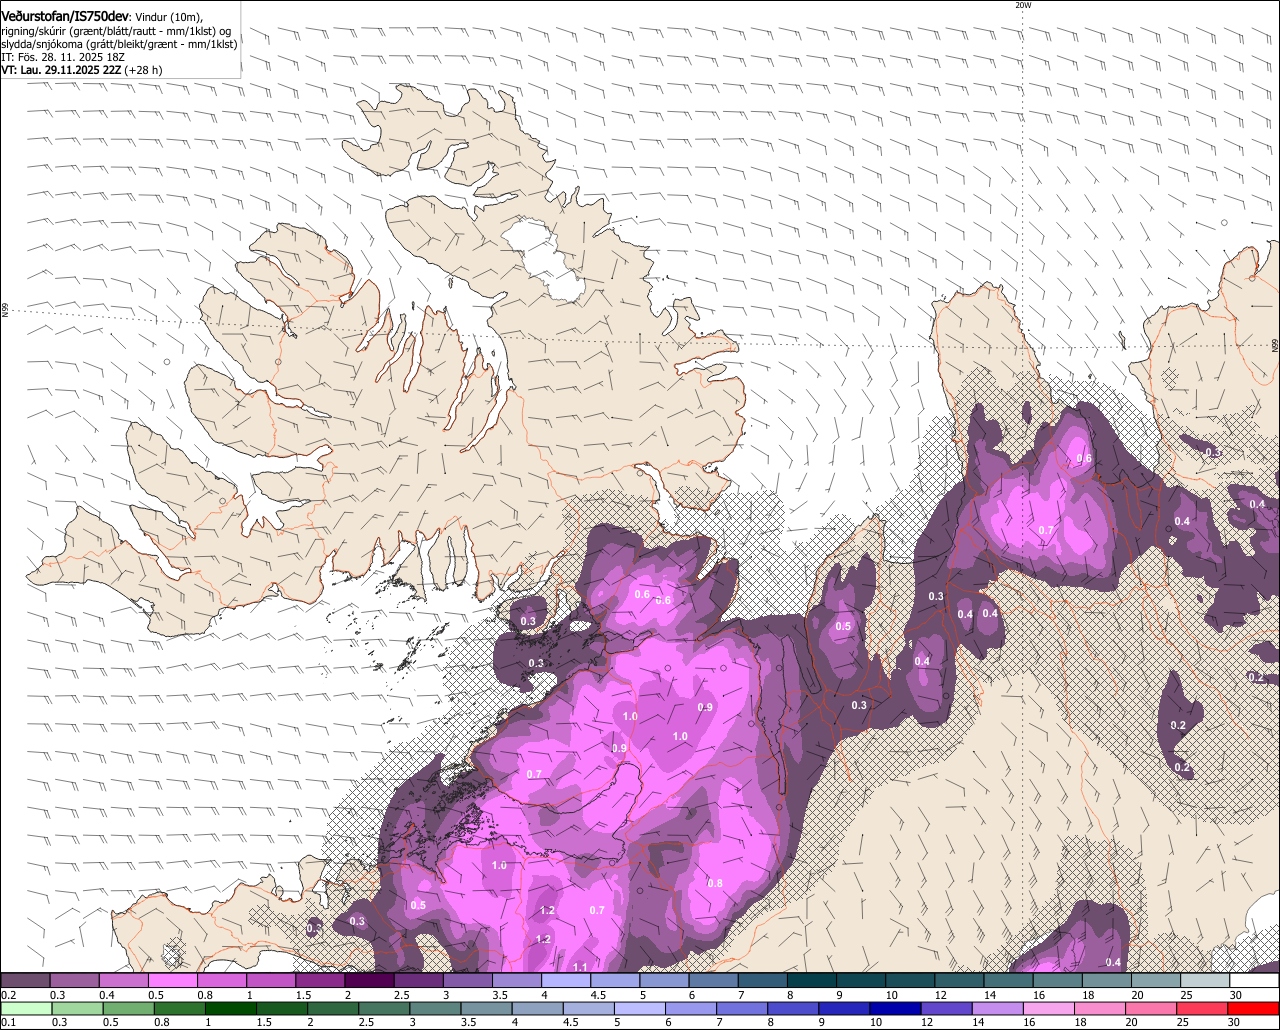Select the lower legend swatch labeled 5
The height and width of the screenshot is (1030, 1280).
pyautogui.click(x=638, y=1009)
